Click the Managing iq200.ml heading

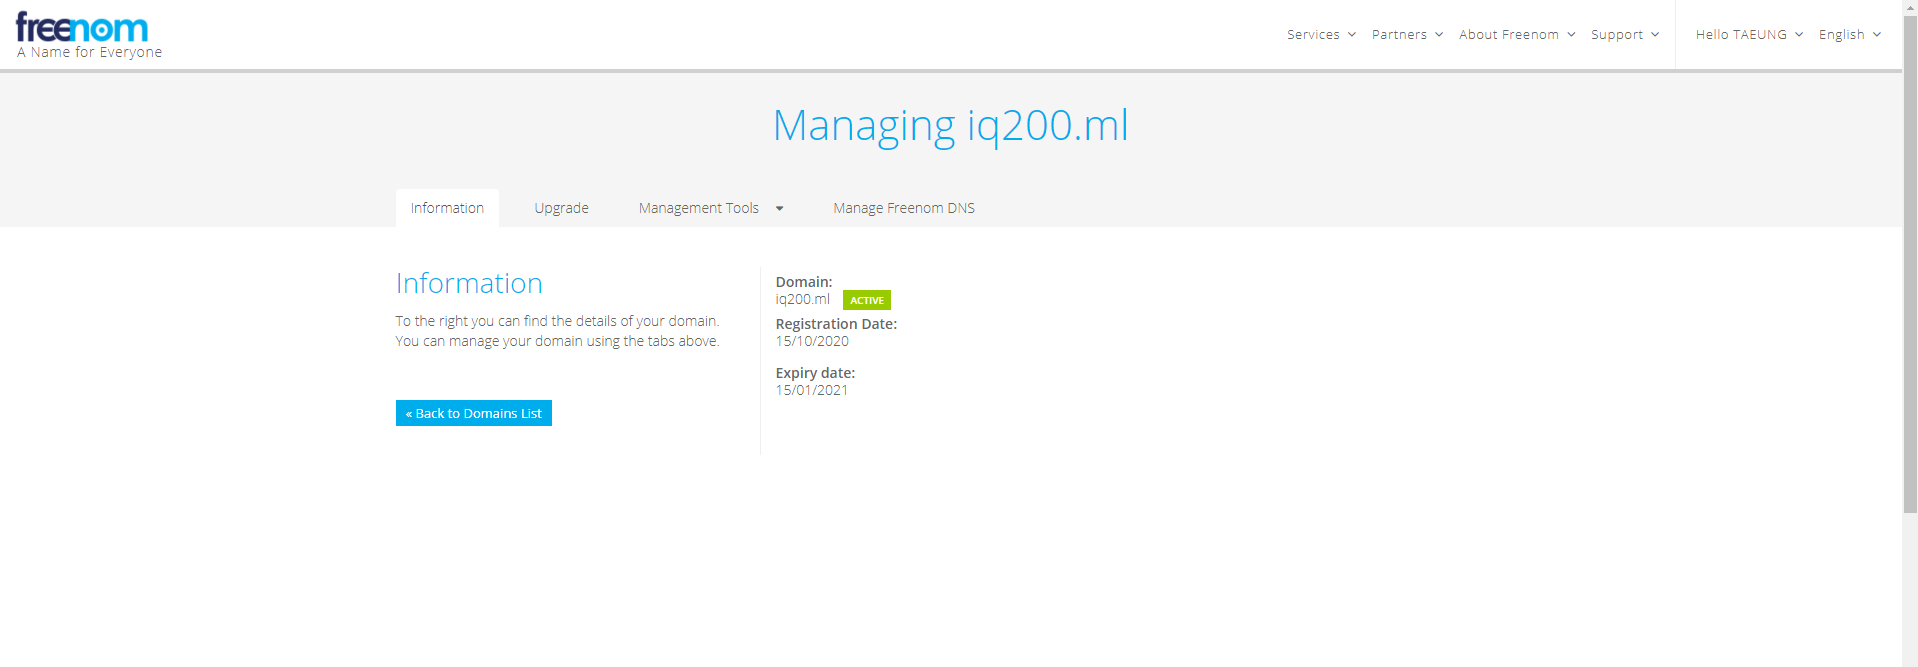(951, 126)
